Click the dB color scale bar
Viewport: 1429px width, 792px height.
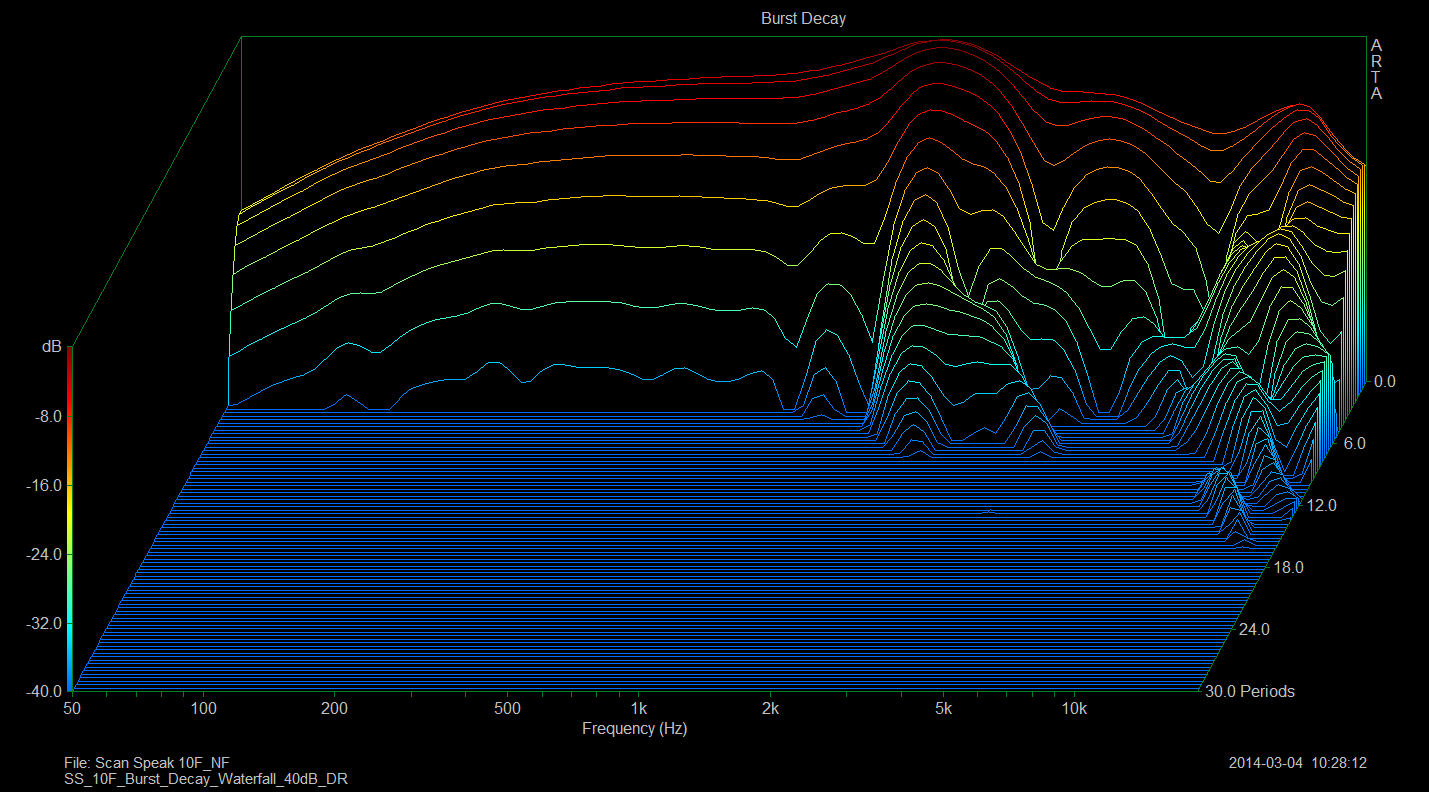tap(69, 520)
